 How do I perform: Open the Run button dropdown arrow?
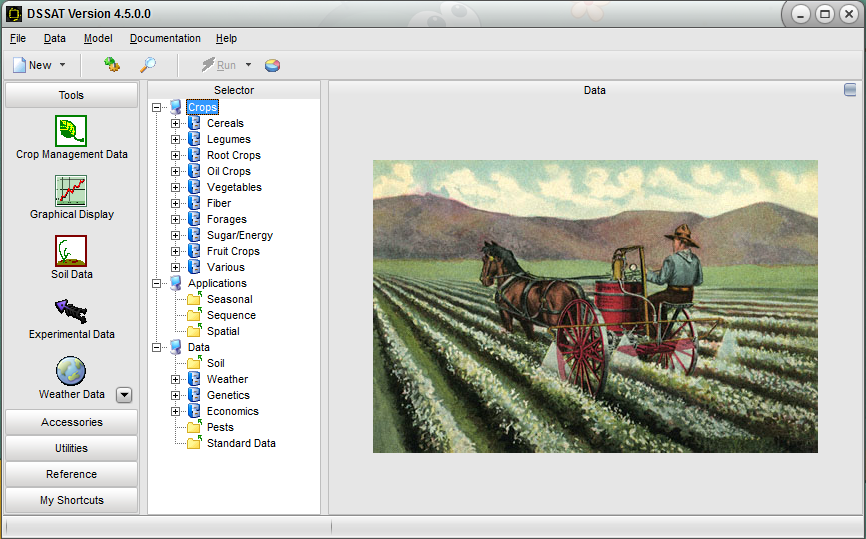(249, 65)
